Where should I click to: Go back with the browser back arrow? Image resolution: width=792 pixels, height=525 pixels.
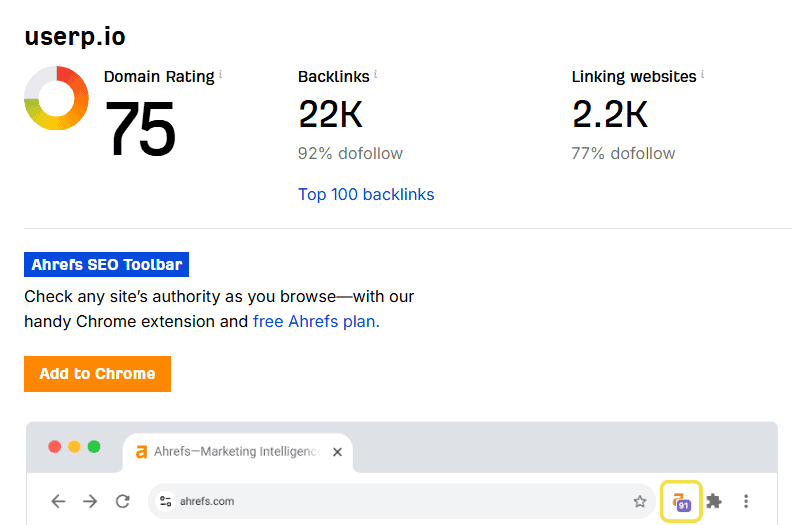pyautogui.click(x=59, y=501)
